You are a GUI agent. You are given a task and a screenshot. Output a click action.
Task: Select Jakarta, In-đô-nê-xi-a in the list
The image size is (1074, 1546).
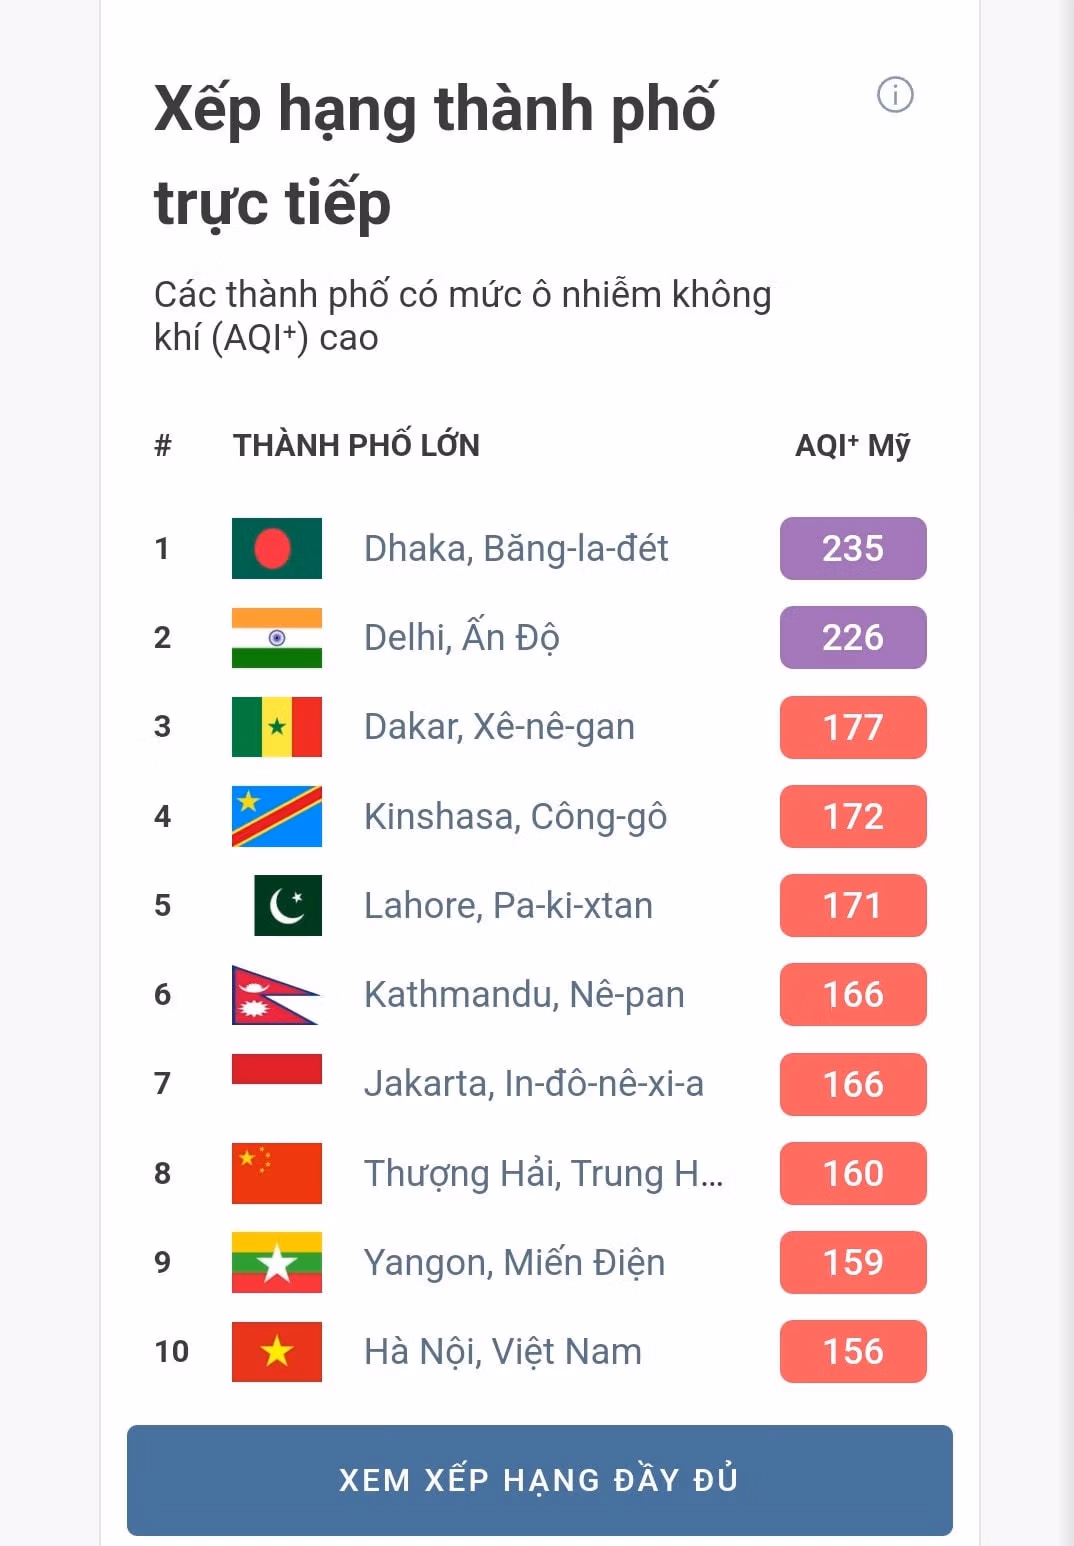(533, 1084)
